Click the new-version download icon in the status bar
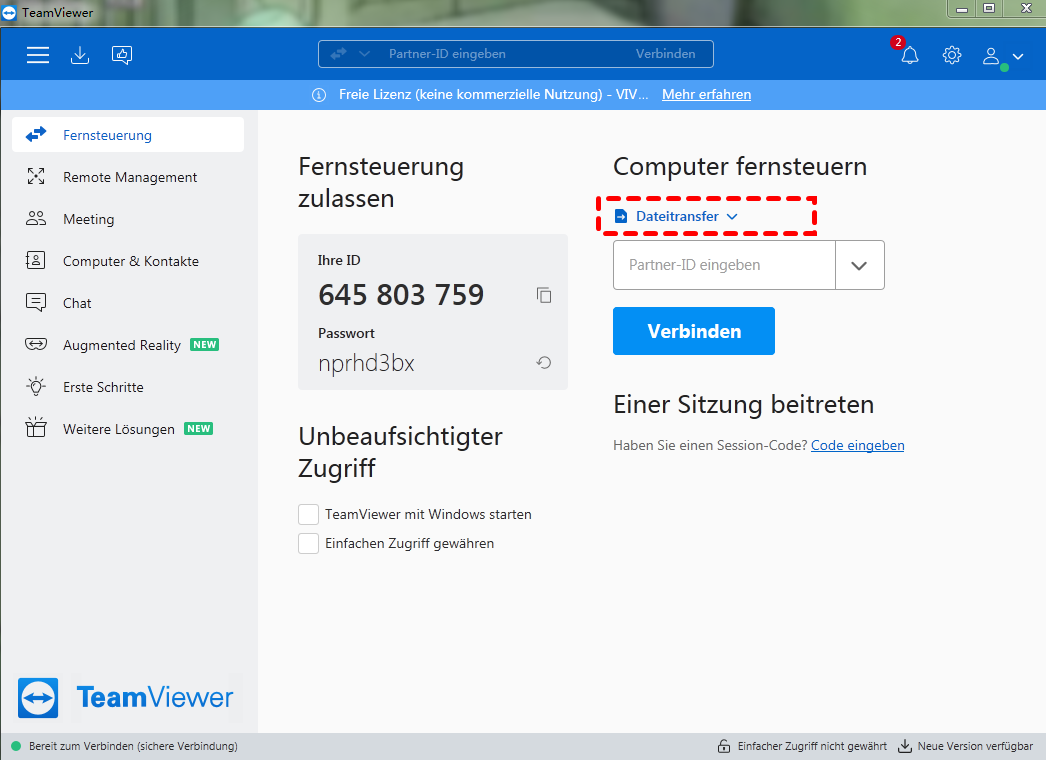The height and width of the screenshot is (760, 1046). (x=905, y=746)
